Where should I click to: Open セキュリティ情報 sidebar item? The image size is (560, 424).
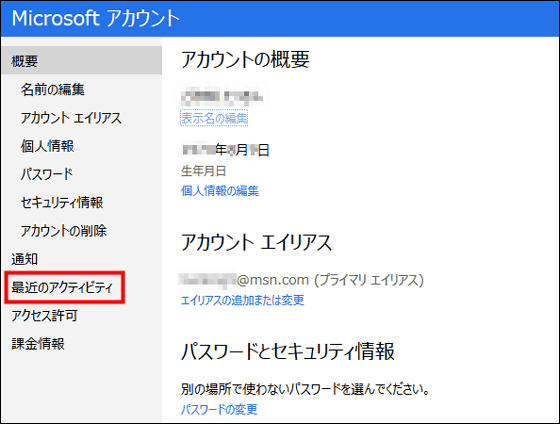coord(62,202)
